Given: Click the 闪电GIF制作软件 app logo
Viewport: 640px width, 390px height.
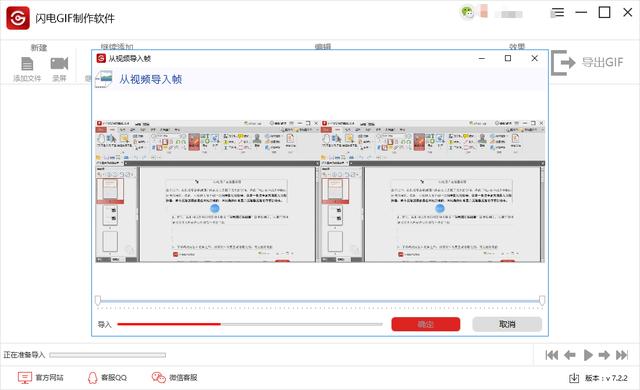Looking at the screenshot, I should (x=18, y=18).
